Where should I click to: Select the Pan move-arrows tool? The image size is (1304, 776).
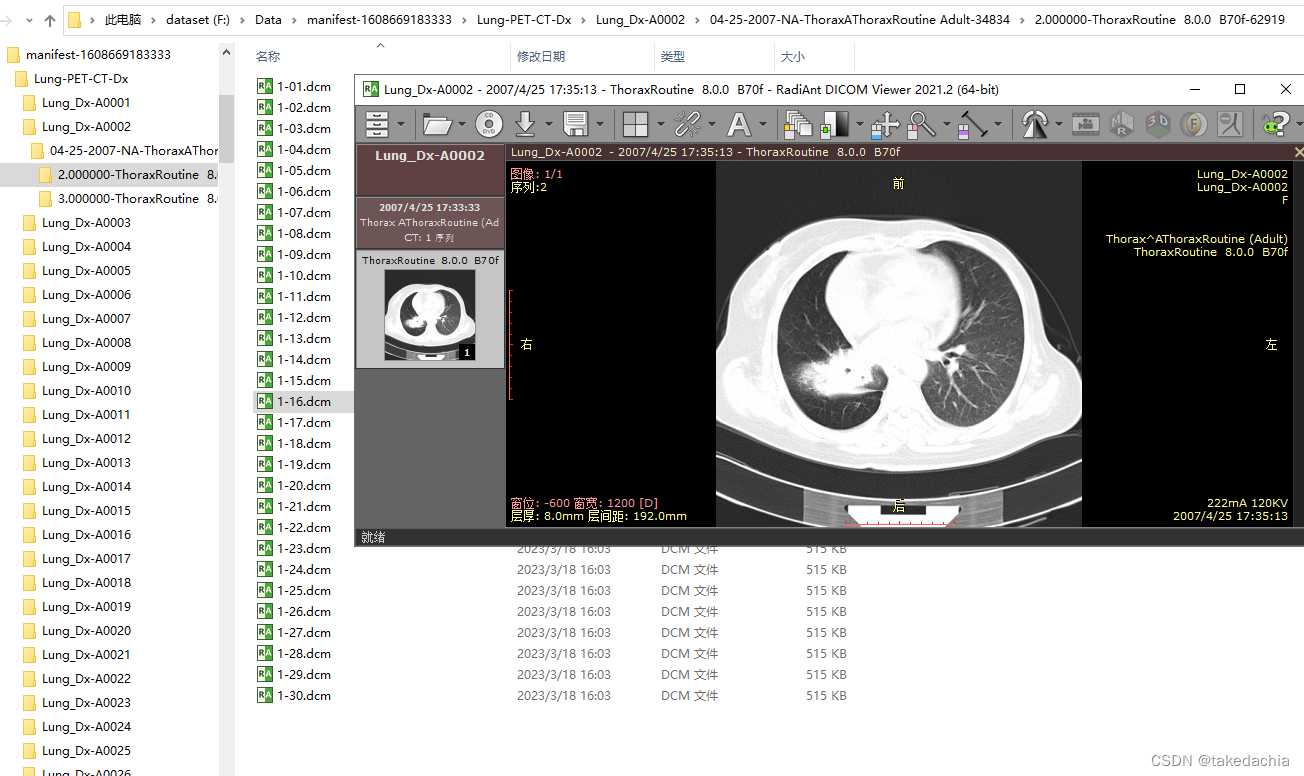pos(884,124)
